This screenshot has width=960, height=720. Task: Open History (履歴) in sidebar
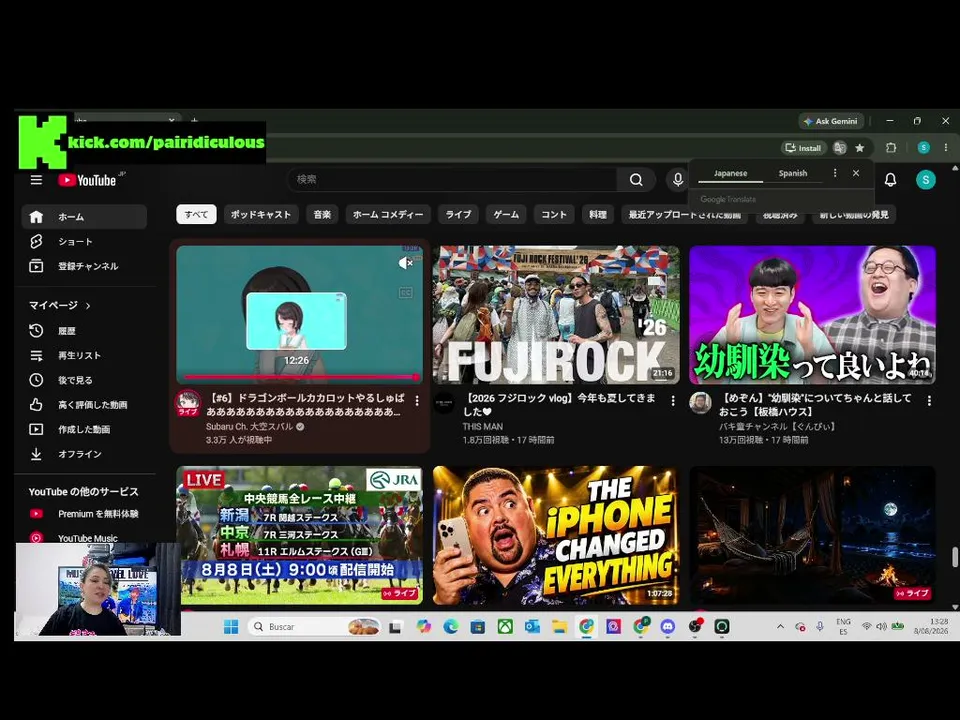(x=84, y=331)
